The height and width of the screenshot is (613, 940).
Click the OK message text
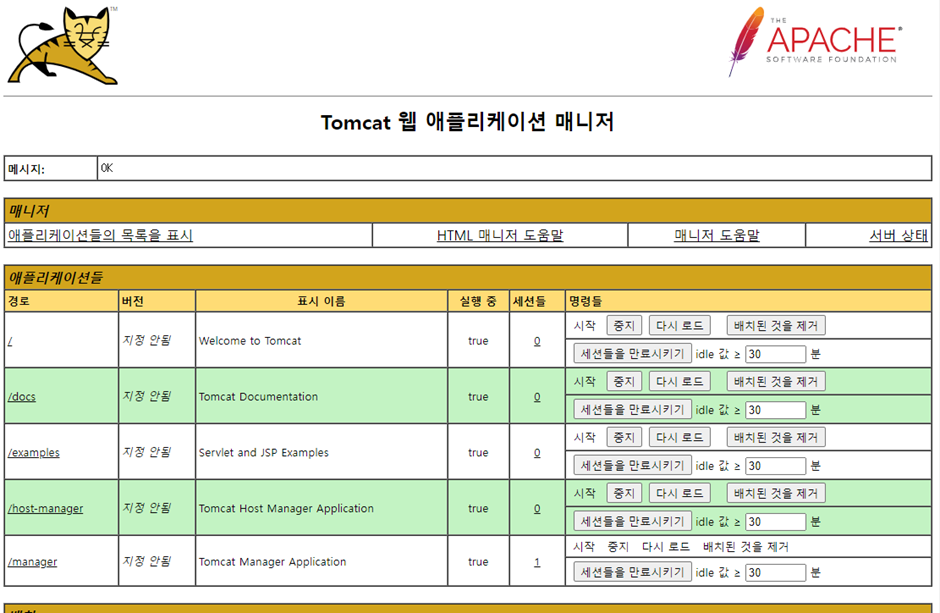107,168
